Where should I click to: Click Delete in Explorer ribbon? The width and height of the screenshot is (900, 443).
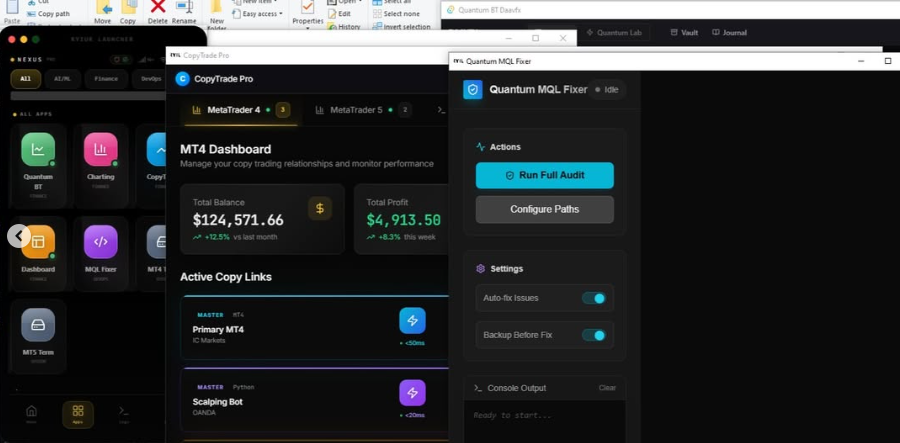158,13
